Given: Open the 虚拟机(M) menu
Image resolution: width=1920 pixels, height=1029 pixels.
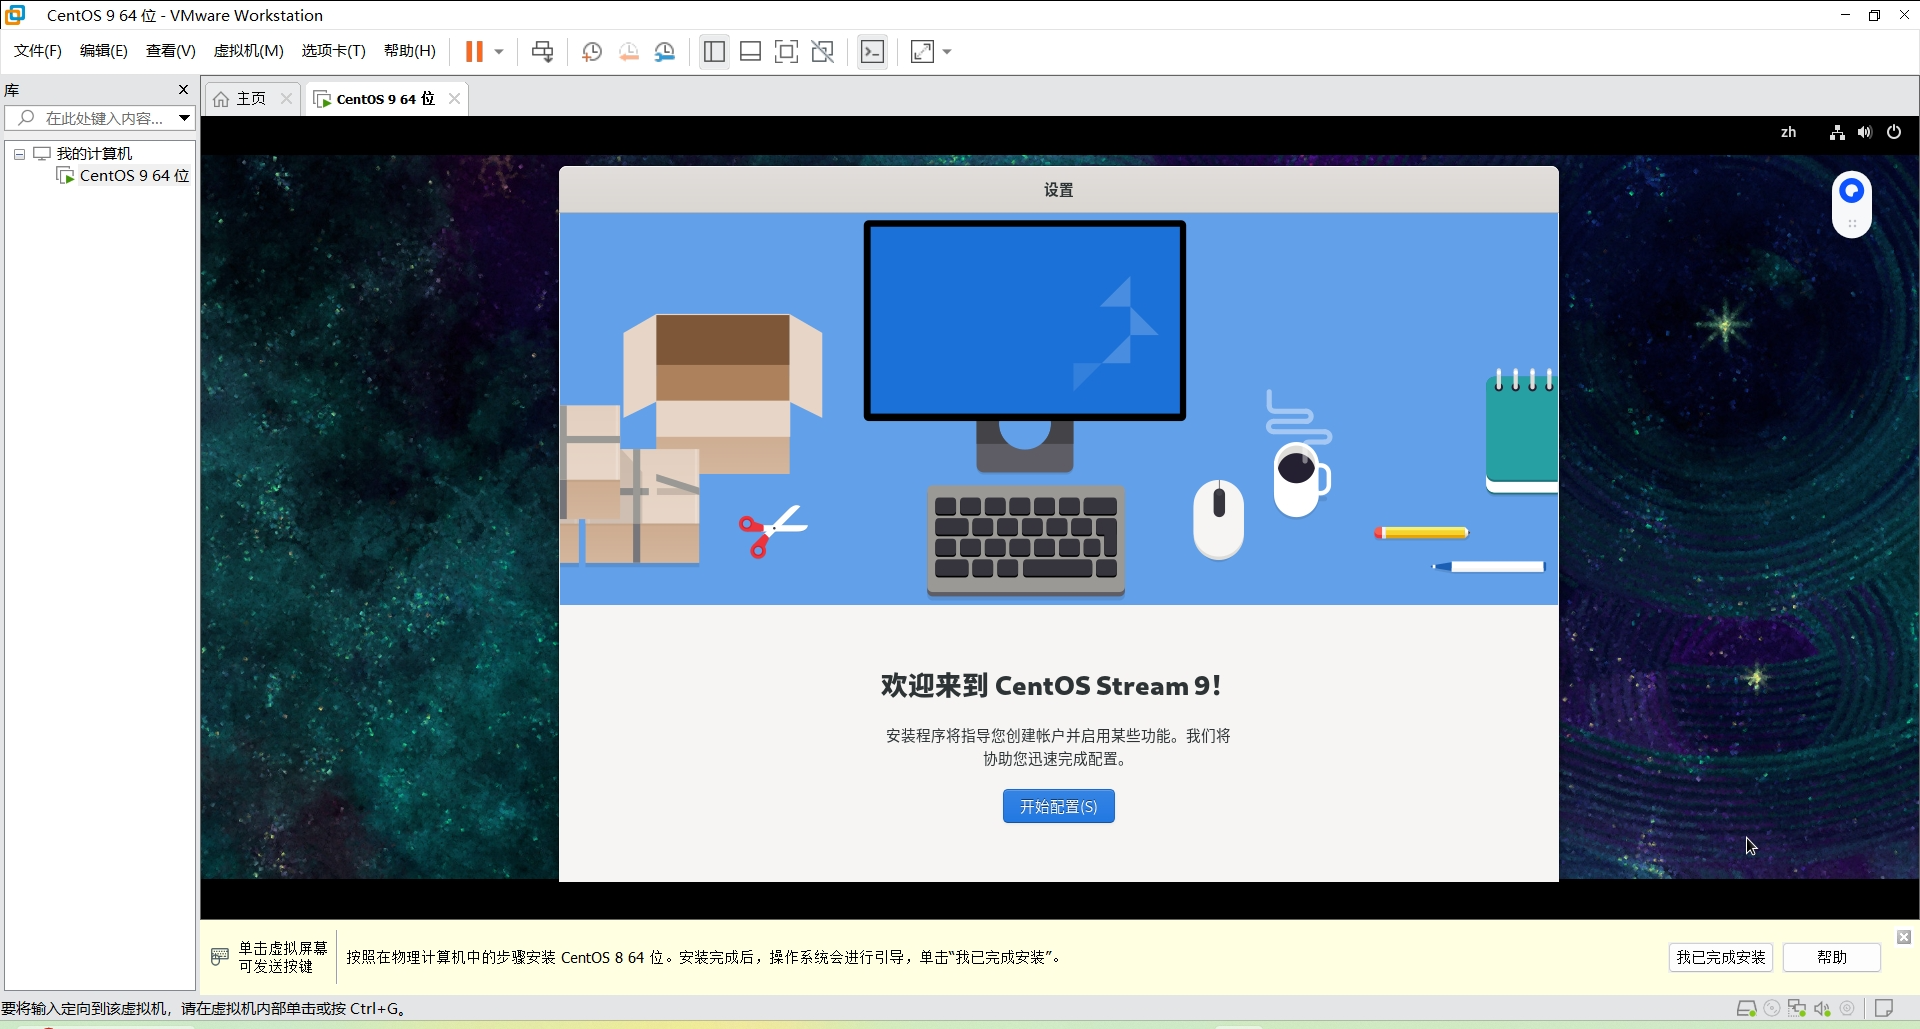Looking at the screenshot, I should [x=249, y=51].
